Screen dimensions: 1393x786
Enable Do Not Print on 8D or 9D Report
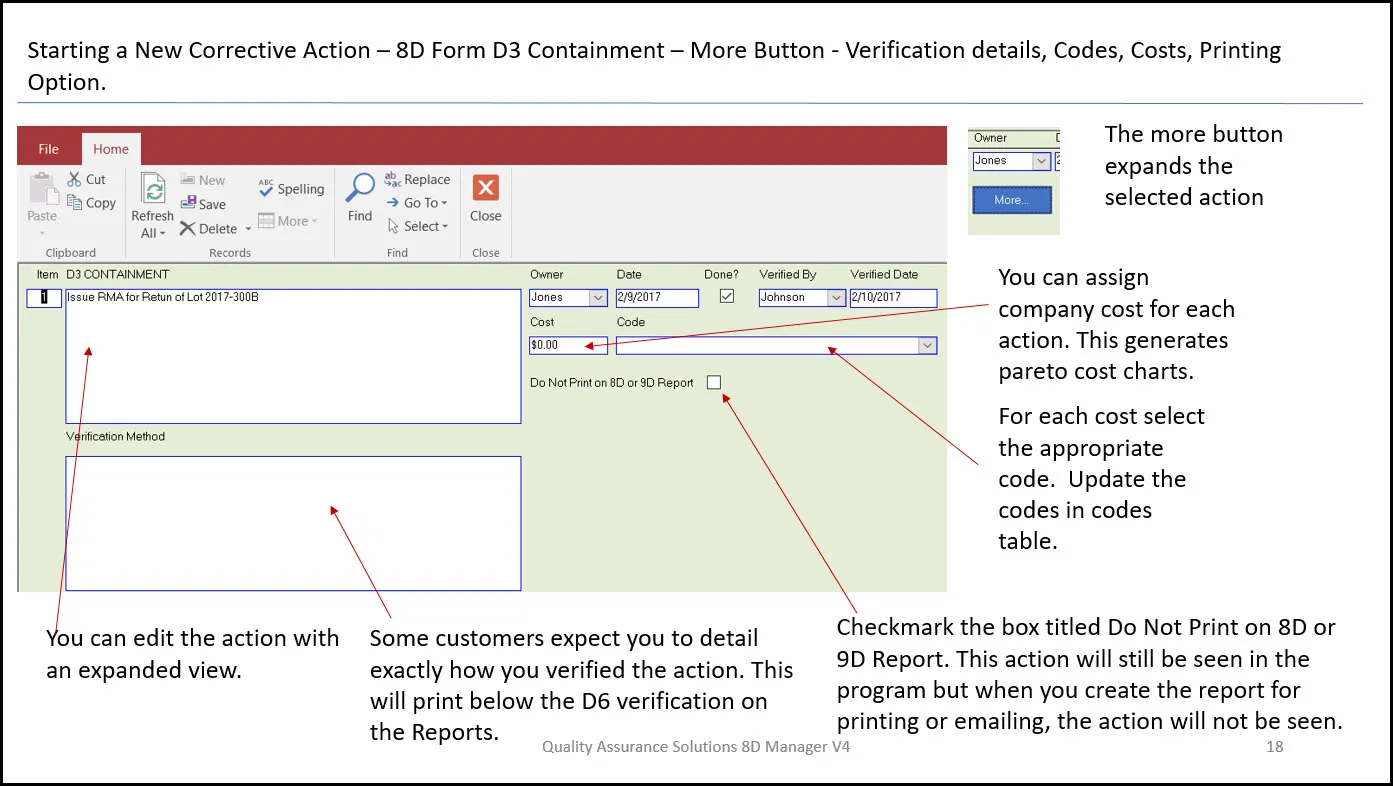(x=713, y=382)
